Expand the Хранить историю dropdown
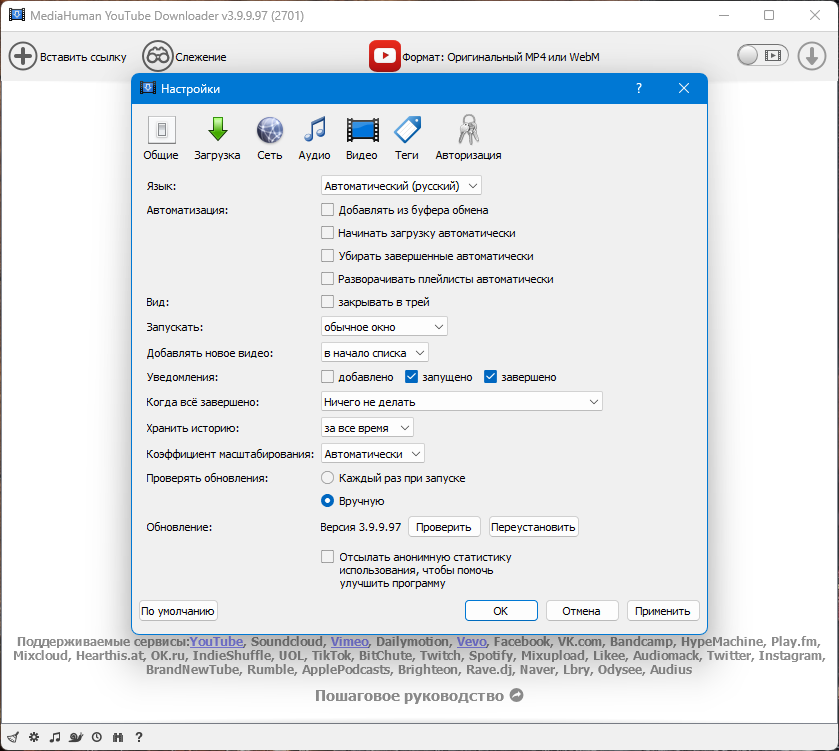 pyautogui.click(x=367, y=427)
